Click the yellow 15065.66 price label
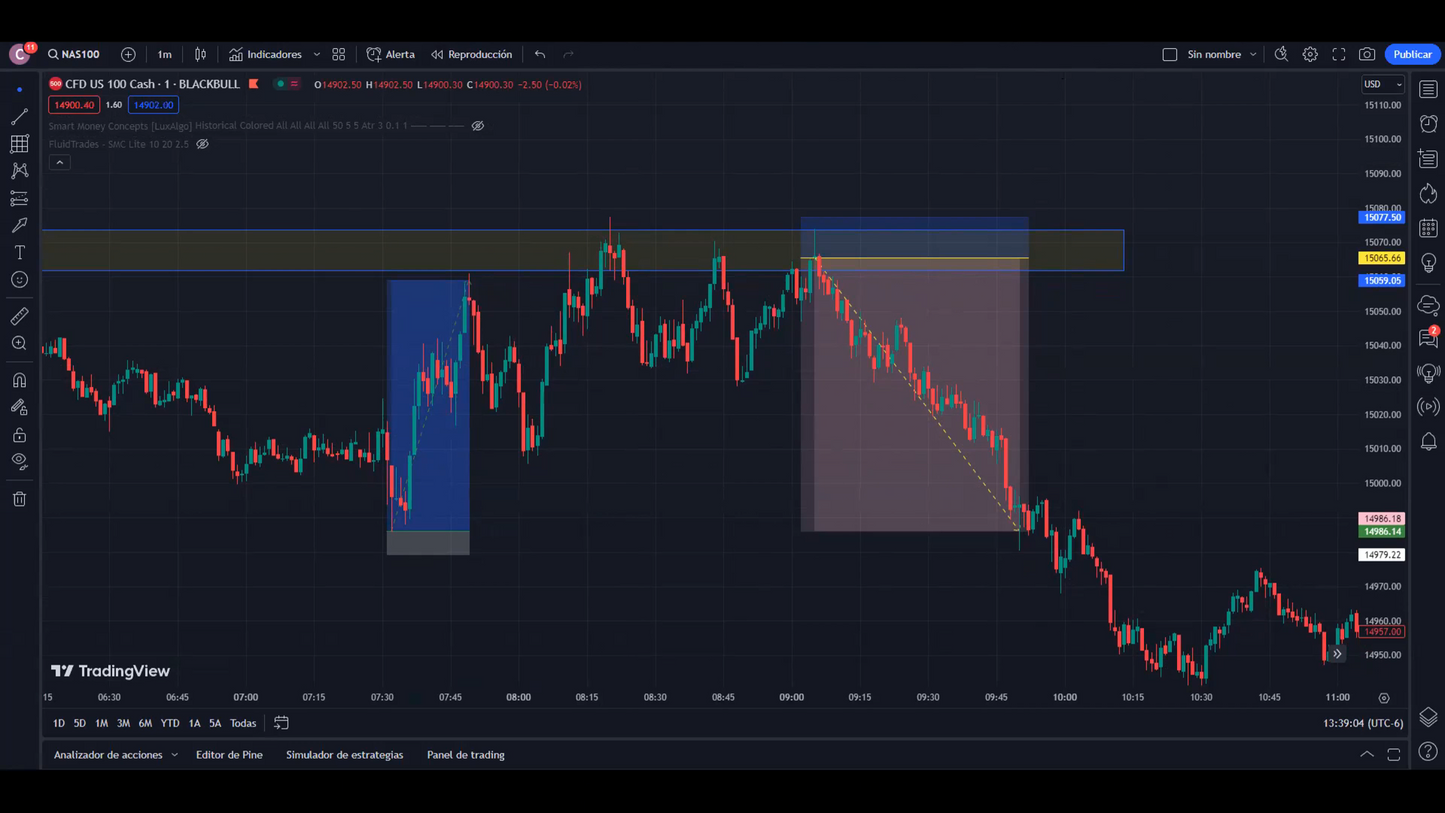1445x813 pixels. pyautogui.click(x=1382, y=258)
